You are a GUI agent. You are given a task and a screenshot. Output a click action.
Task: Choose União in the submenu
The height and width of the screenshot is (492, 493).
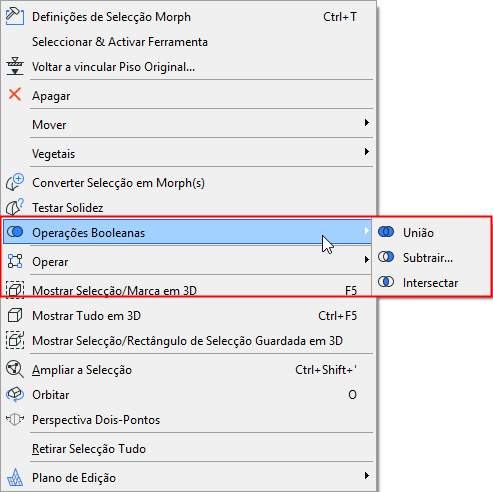coord(431,232)
